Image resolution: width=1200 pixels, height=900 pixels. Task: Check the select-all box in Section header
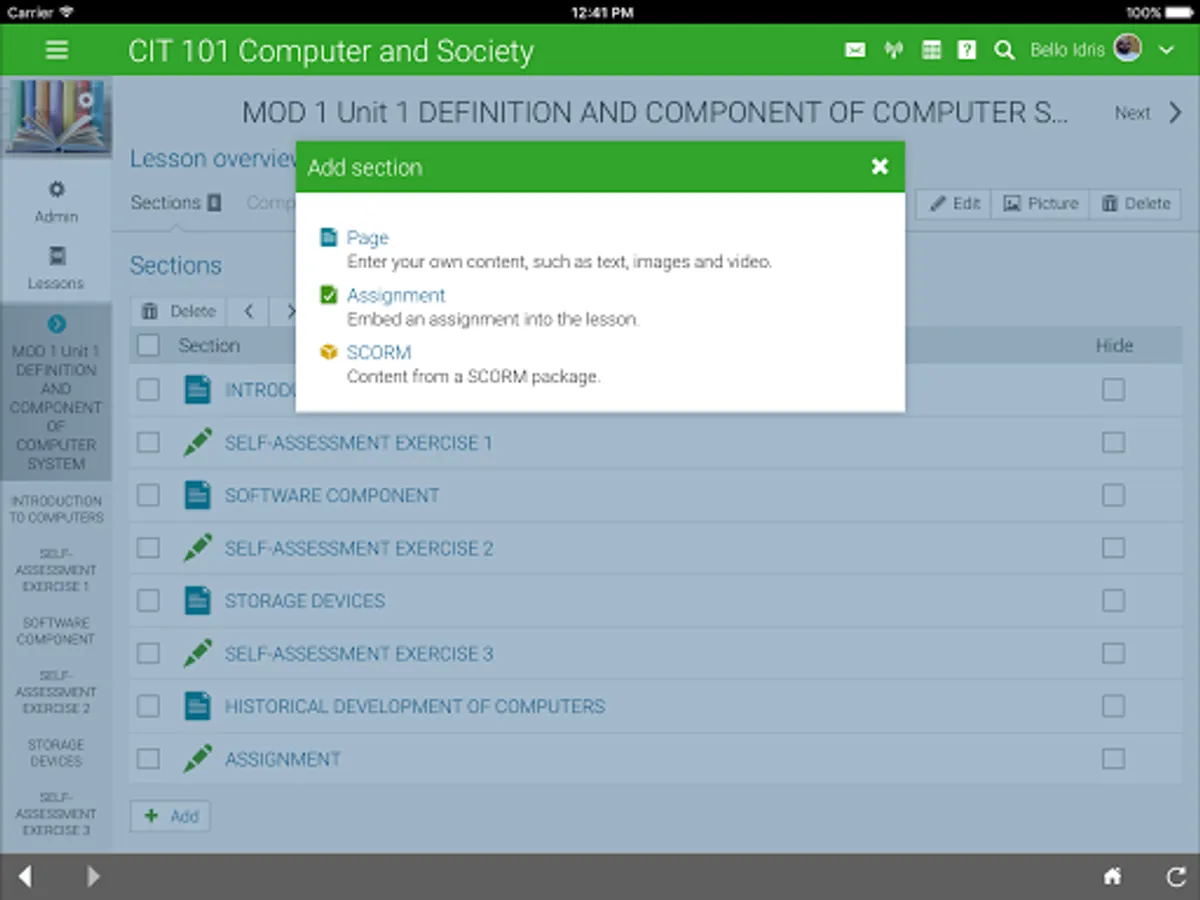tap(148, 345)
